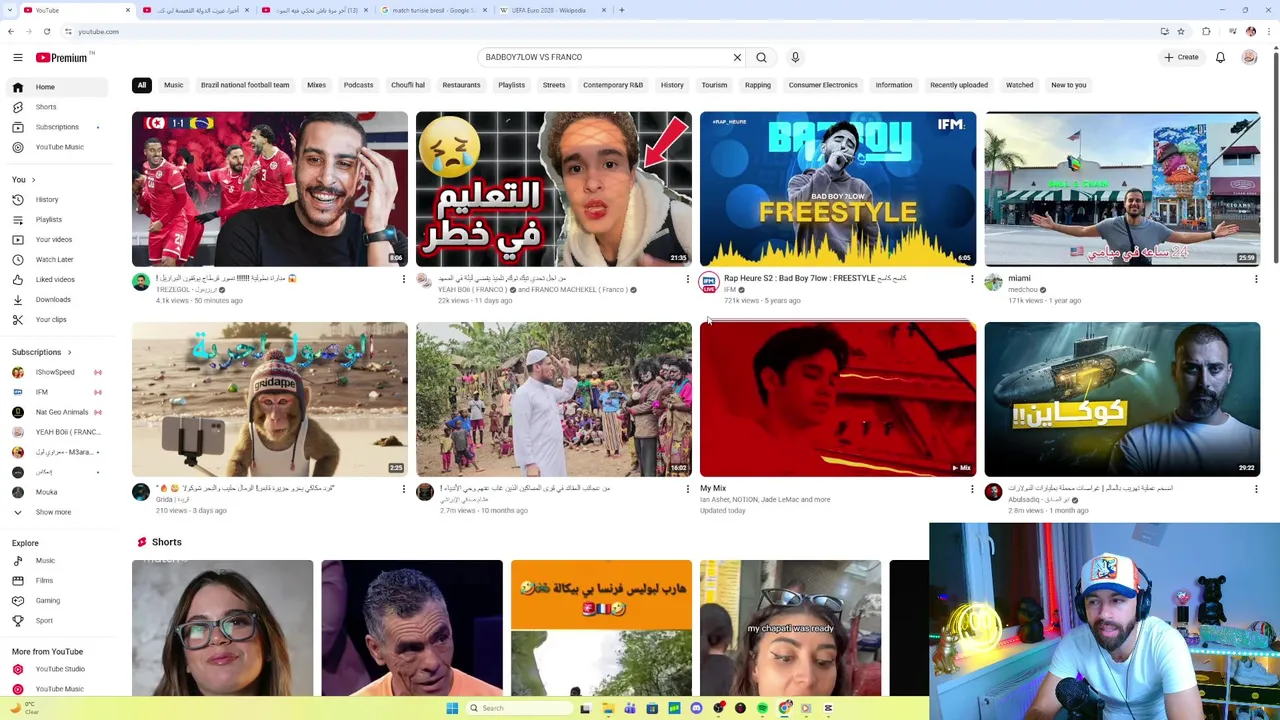Viewport: 1280px width, 720px height.
Task: Open Windows Start menu
Action: 452,708
